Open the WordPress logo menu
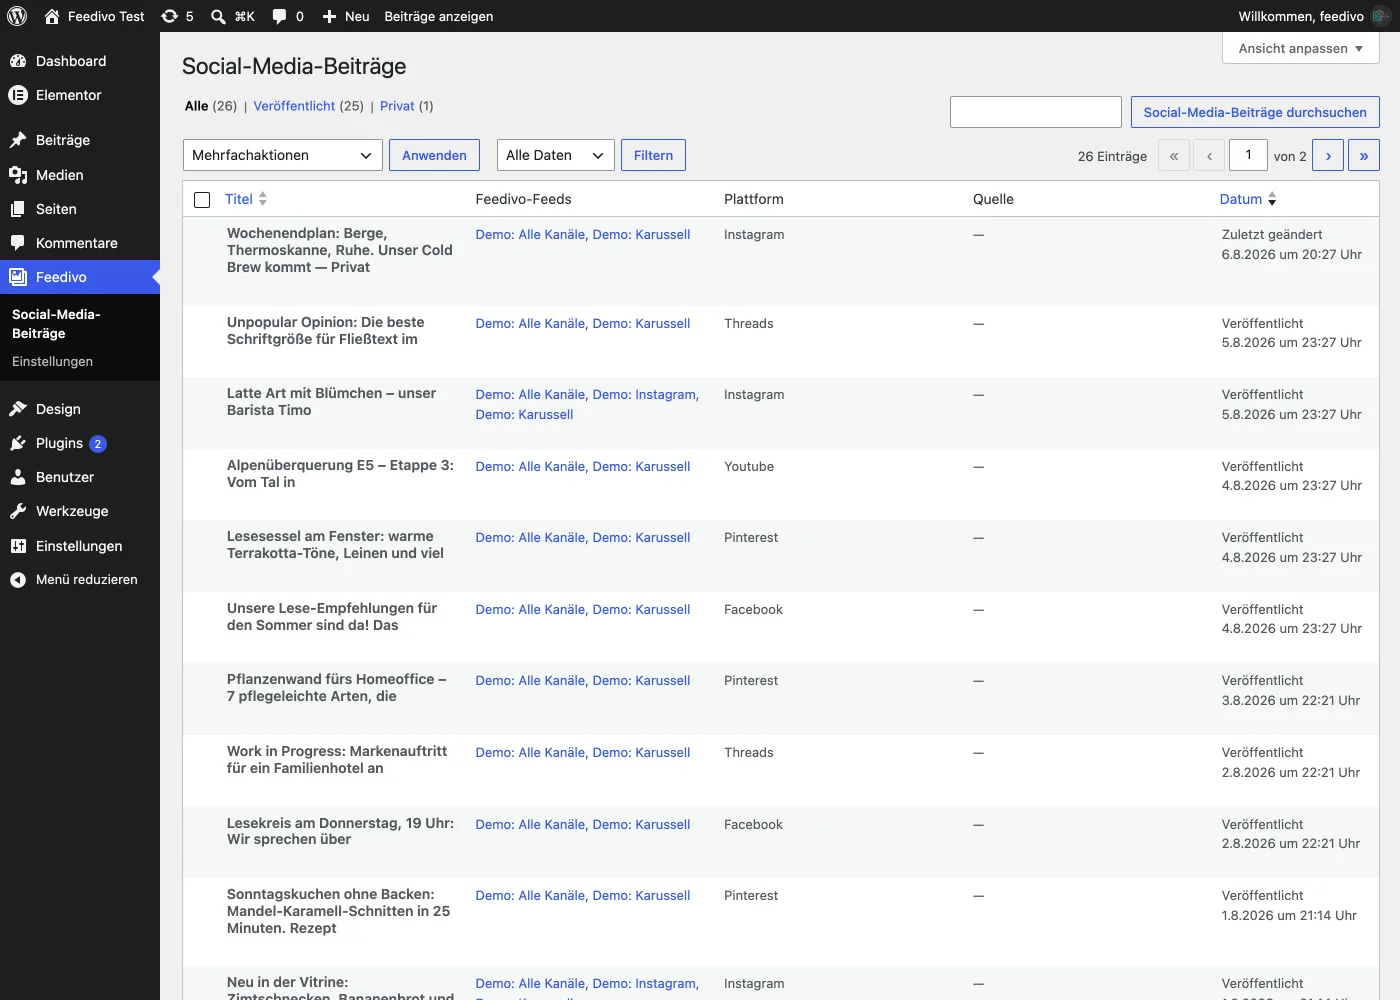 coord(17,16)
